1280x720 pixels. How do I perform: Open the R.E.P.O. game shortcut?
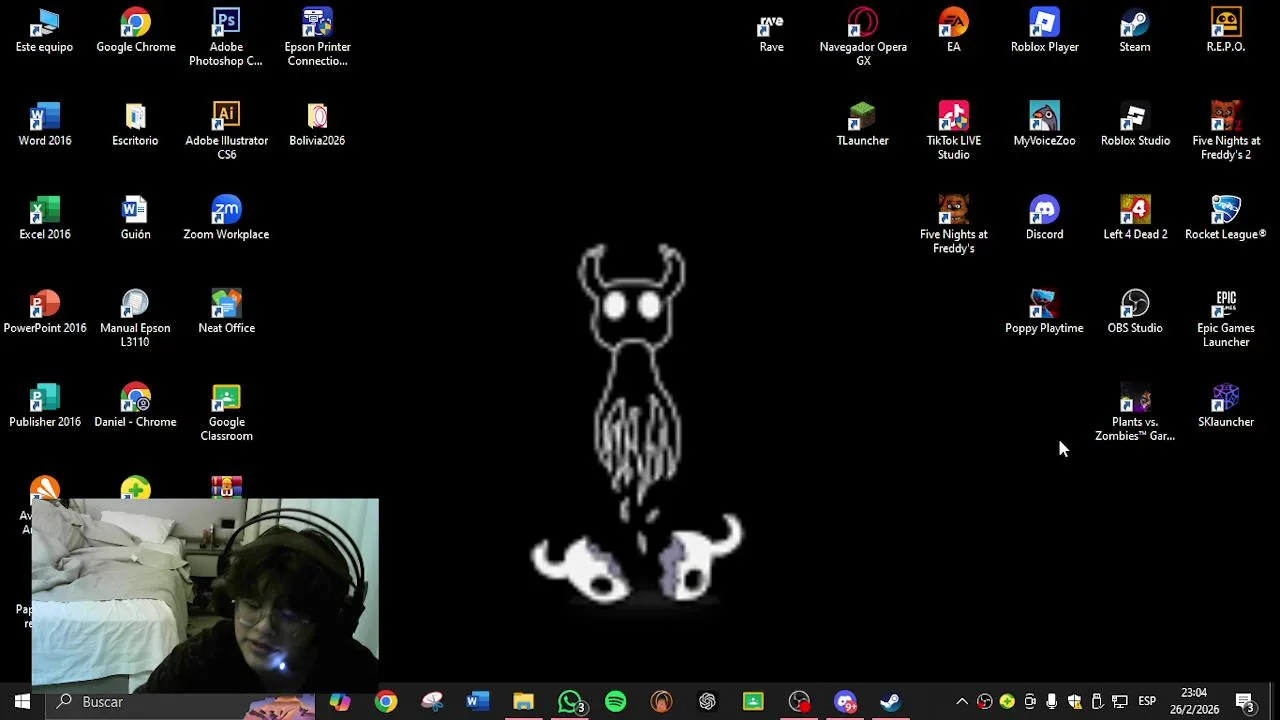[x=1226, y=31]
